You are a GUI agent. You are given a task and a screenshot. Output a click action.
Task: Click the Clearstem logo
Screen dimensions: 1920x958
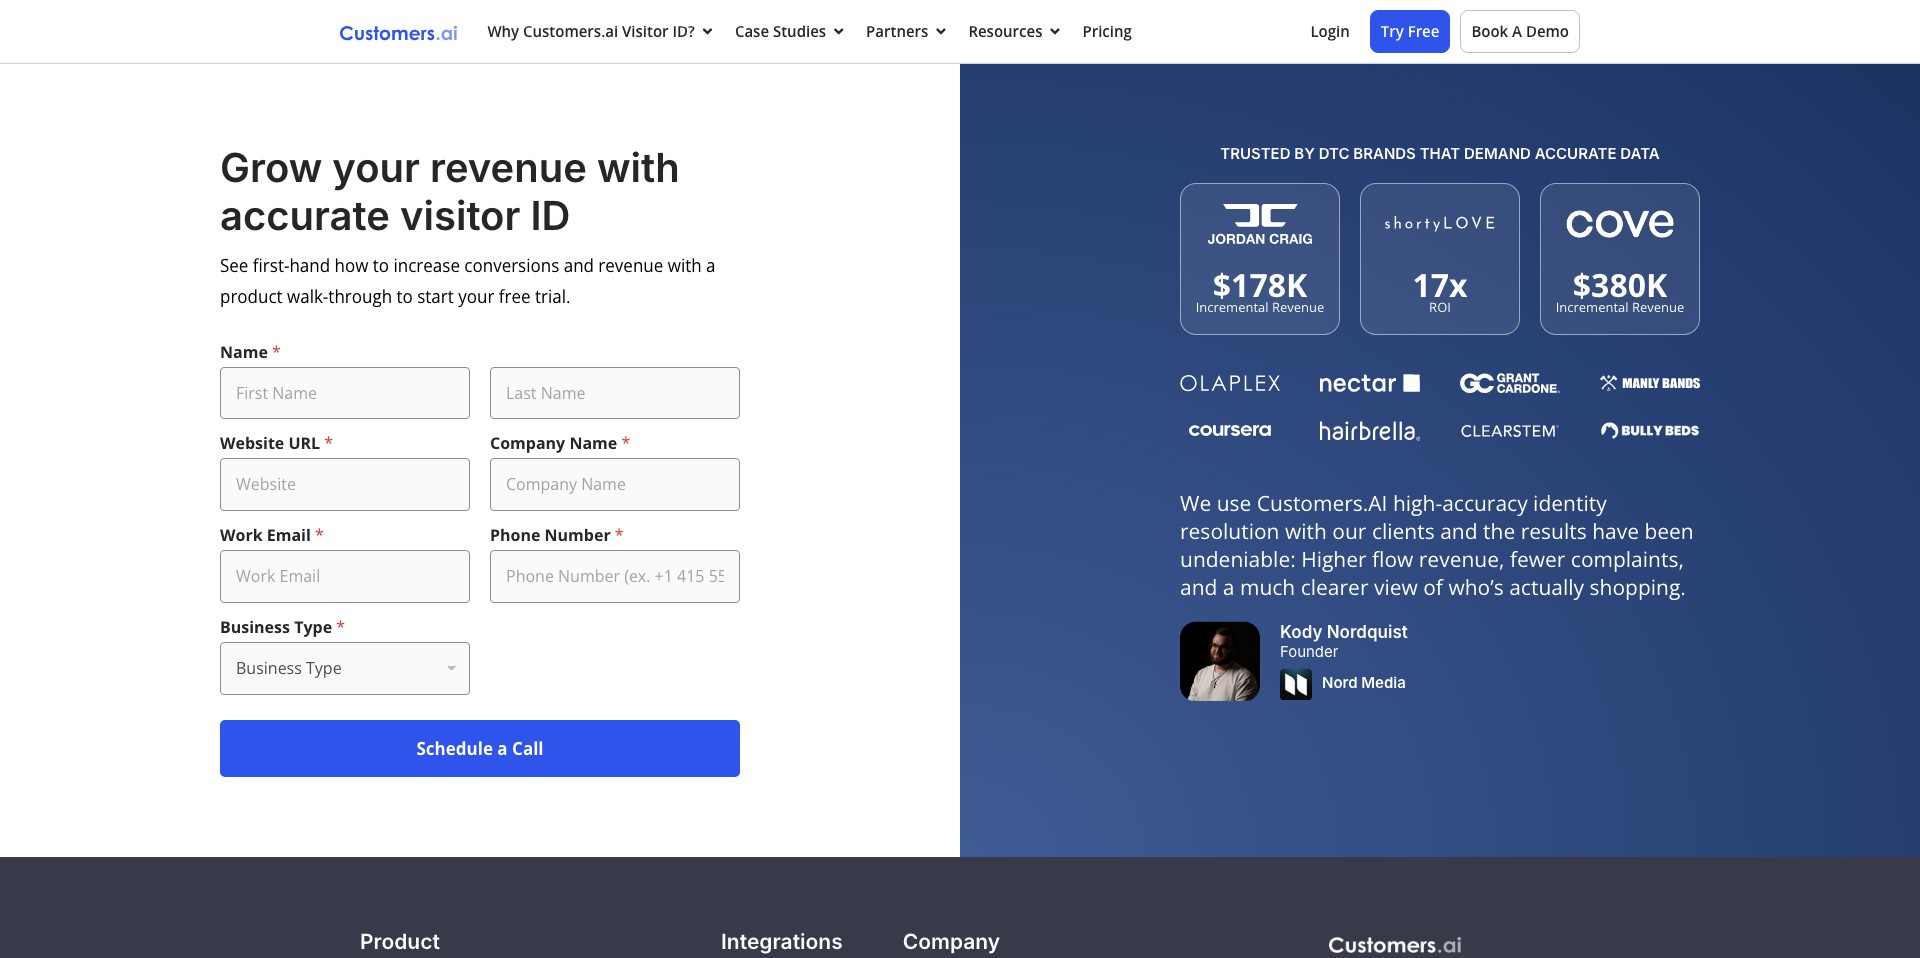point(1509,431)
